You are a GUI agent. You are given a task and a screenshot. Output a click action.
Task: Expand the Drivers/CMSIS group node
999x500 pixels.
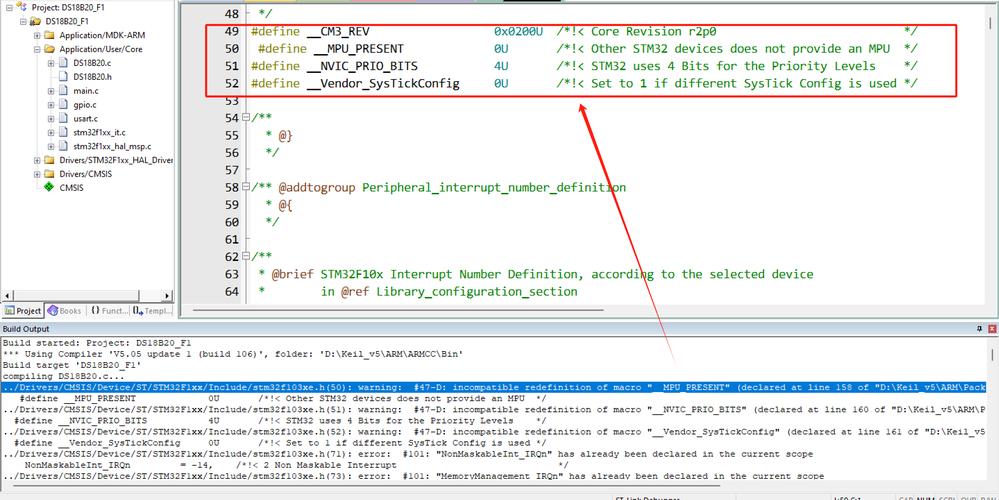click(37, 173)
